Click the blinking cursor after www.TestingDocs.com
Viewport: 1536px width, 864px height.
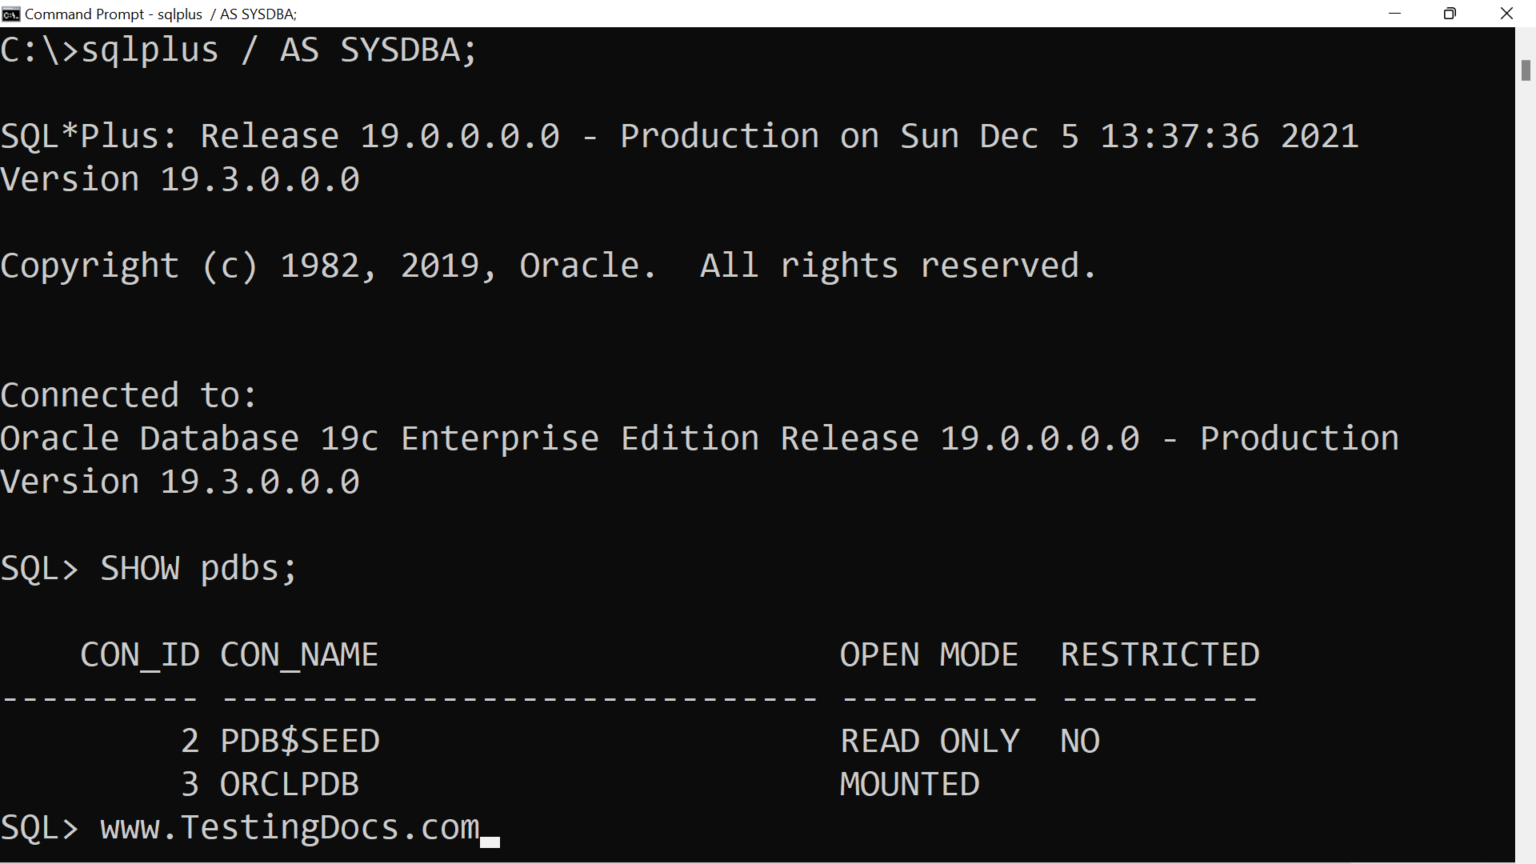point(489,840)
